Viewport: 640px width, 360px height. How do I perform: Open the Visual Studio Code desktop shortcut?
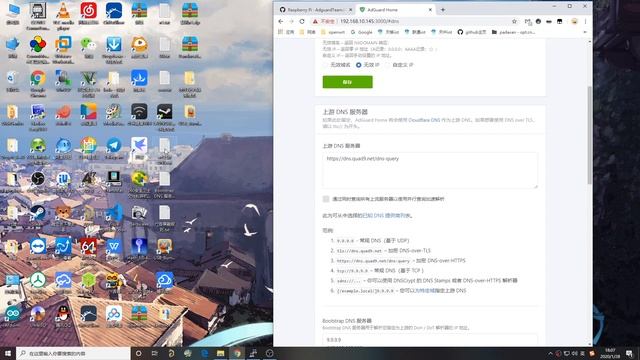click(x=114, y=213)
